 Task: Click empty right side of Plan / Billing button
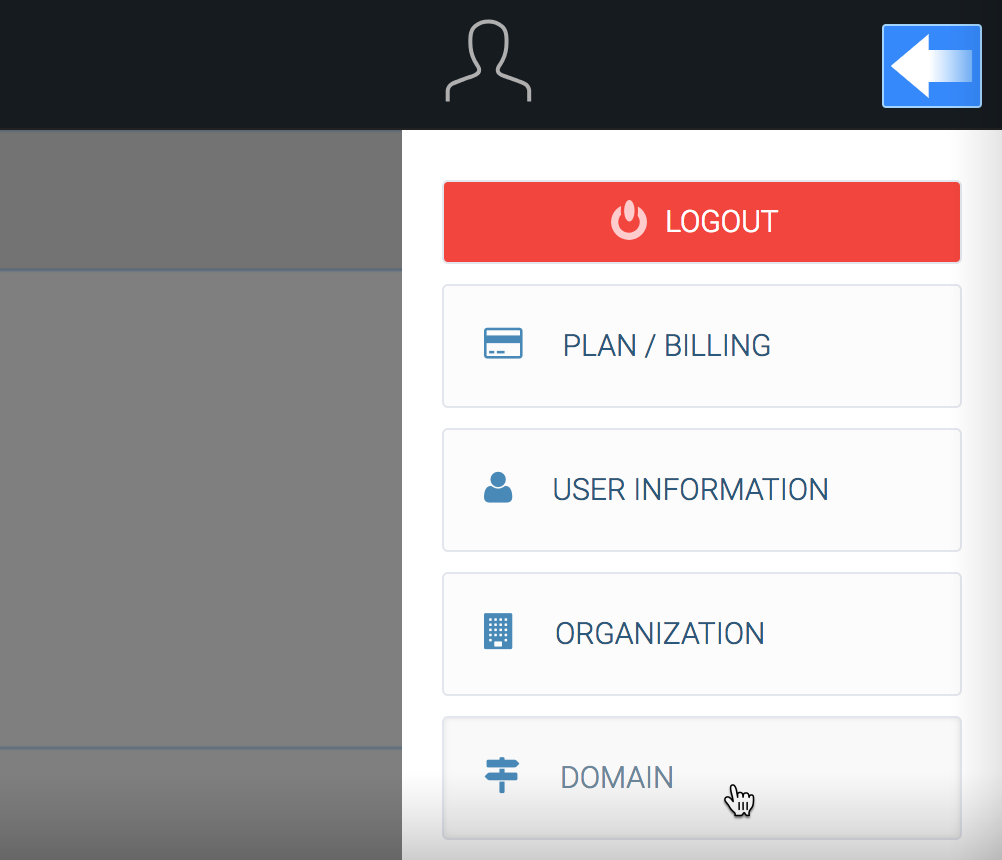(880, 346)
